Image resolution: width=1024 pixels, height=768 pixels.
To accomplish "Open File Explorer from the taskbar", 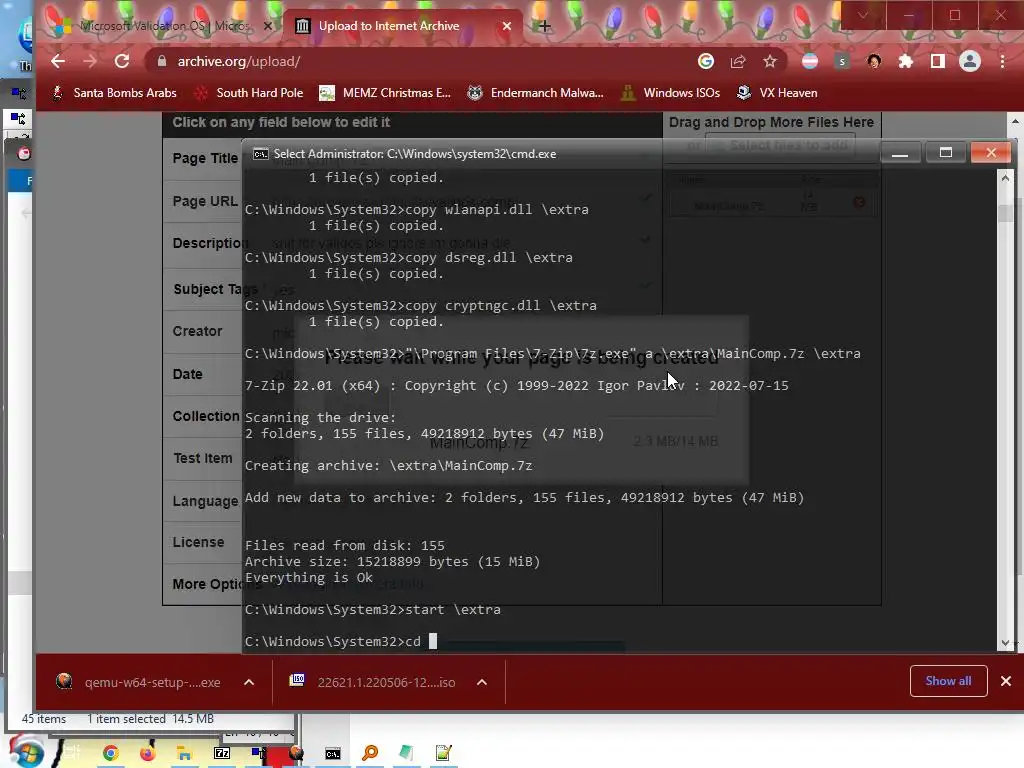I will tap(184, 753).
